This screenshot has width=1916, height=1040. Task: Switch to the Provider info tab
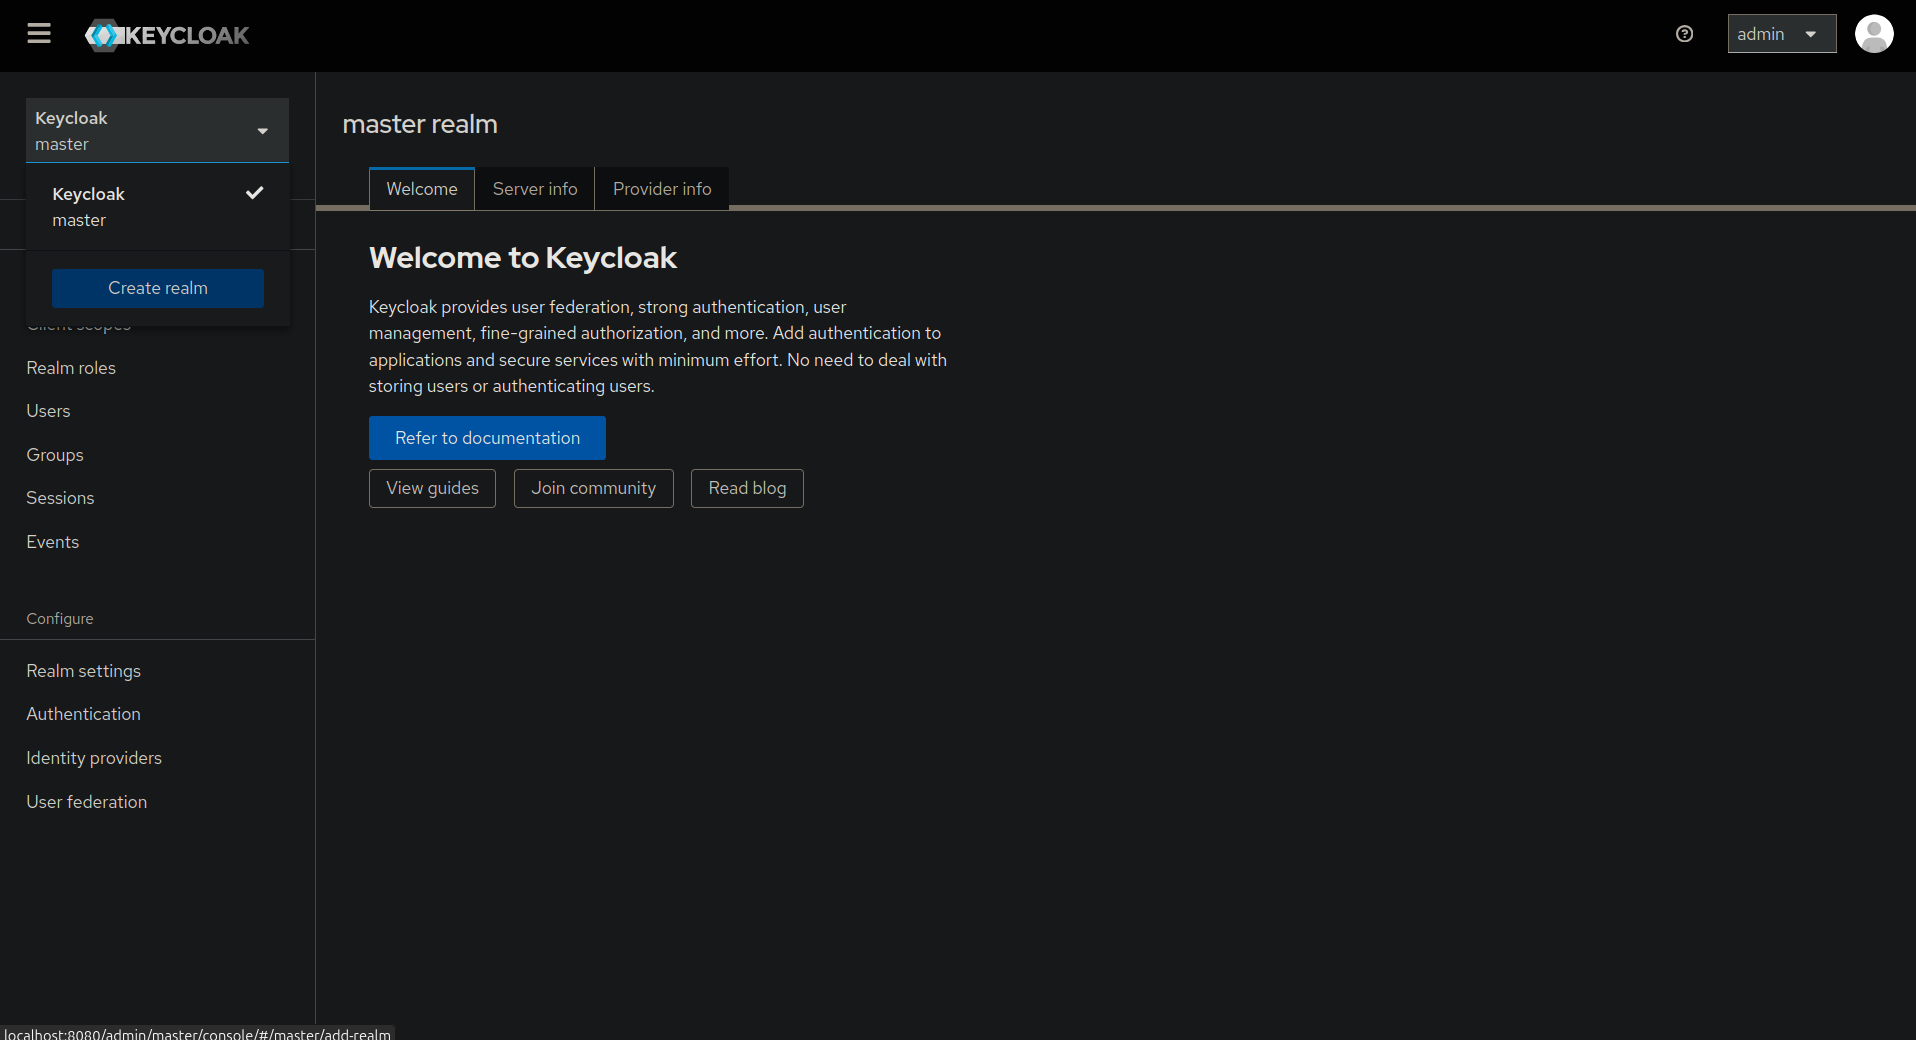[x=662, y=189]
